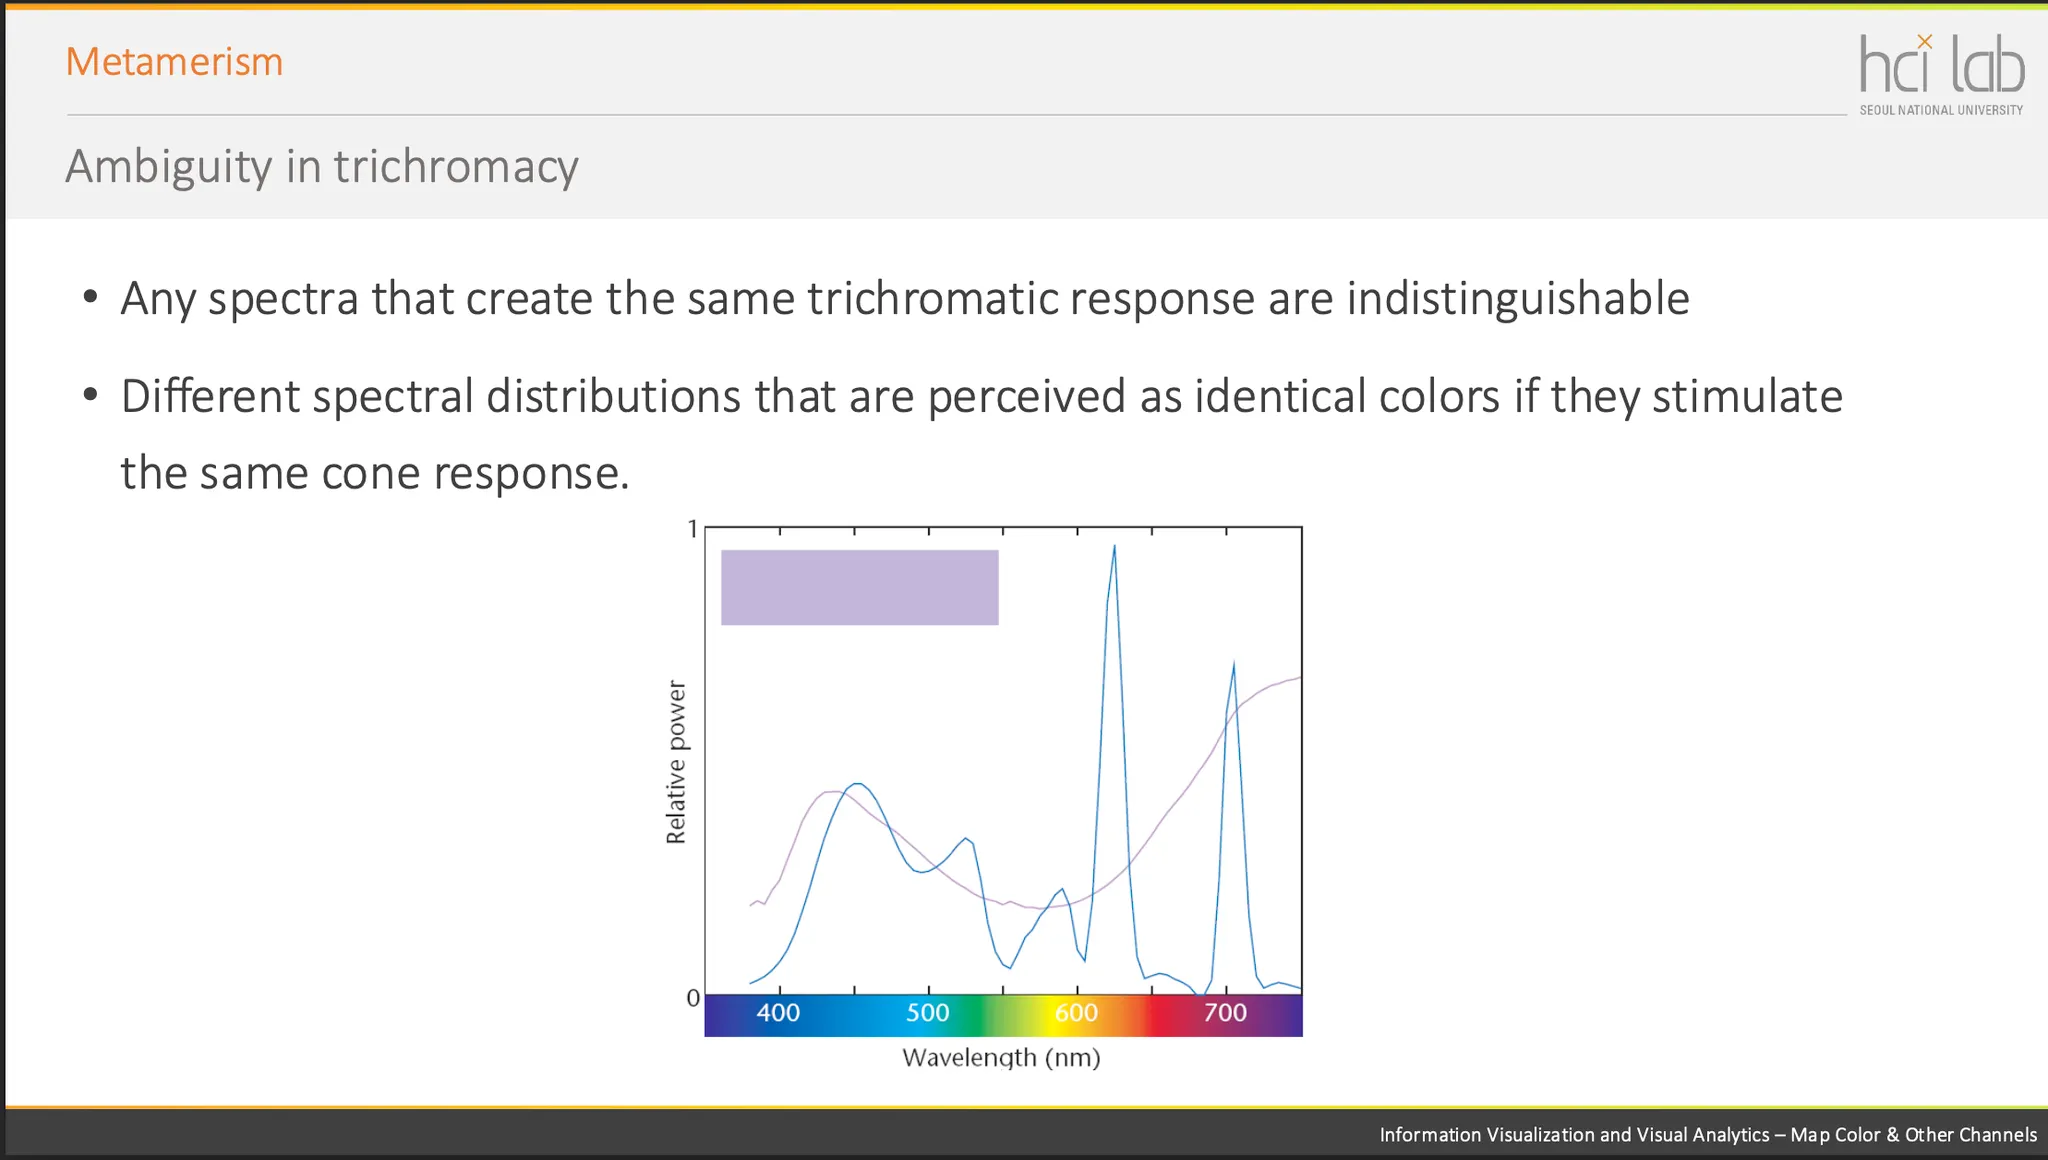
Task: Click the second bullet about spectral distributions
Action: 980,397
